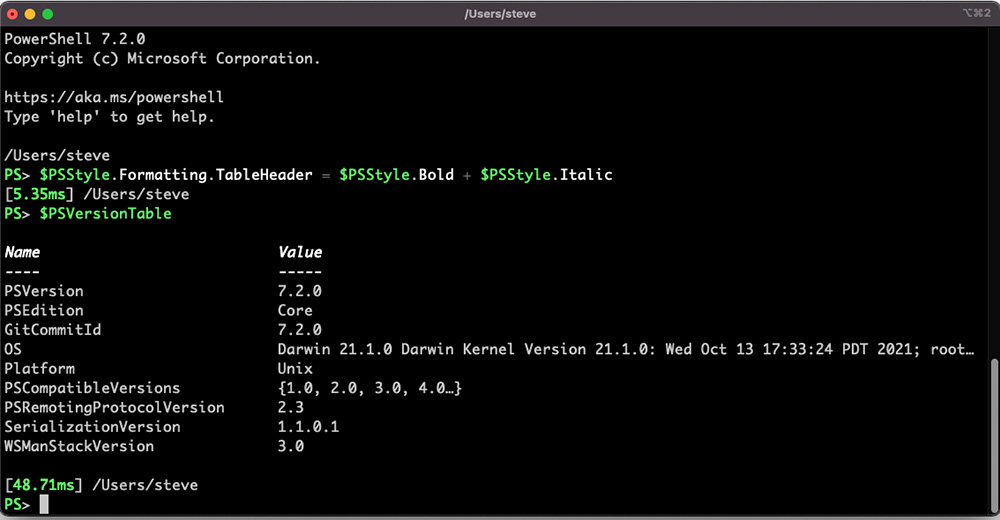Click the PSRemotingProtocolVersion row name
Screen dimensions: 1000x520
point(114,407)
